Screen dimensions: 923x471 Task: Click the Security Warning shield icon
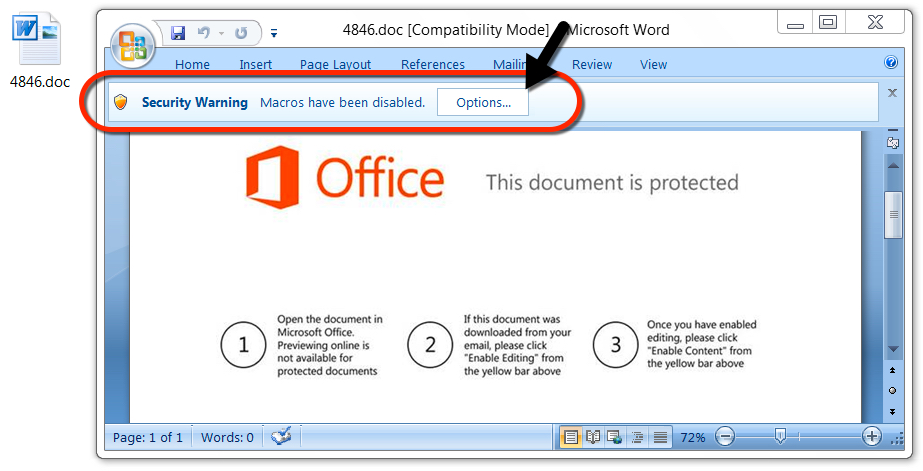[121, 102]
